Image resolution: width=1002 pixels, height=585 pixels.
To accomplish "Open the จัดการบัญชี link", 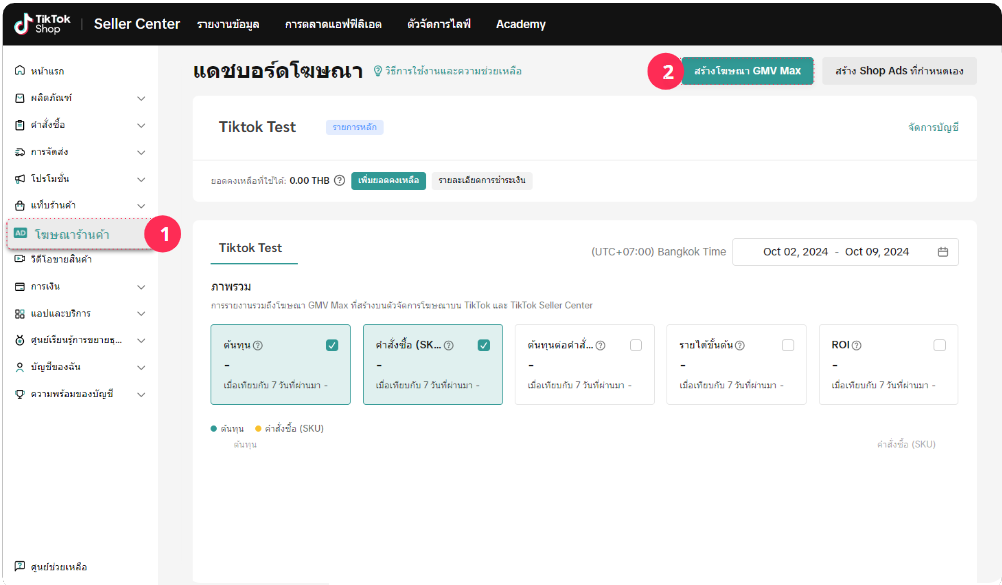I will (933, 128).
